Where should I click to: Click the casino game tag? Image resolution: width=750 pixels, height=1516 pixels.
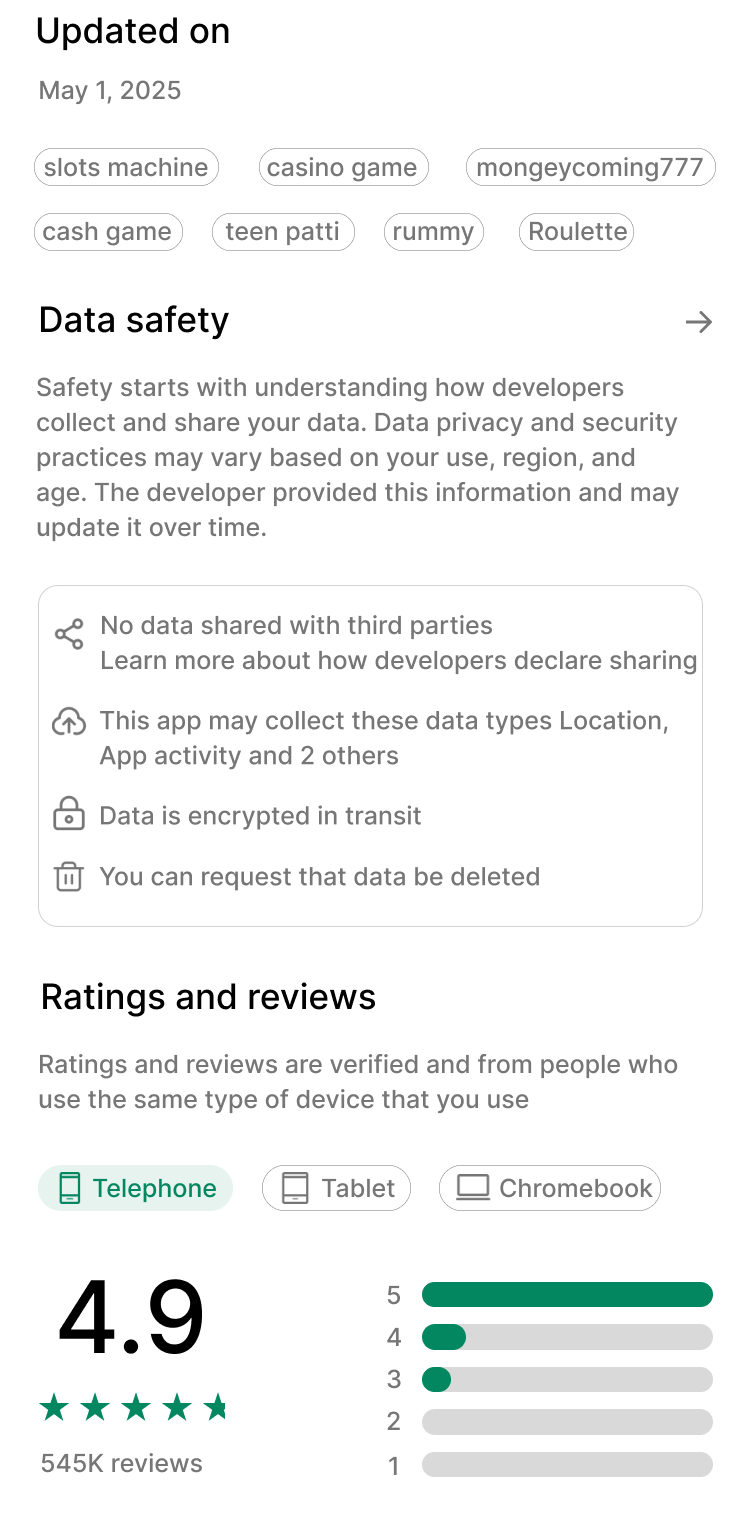coord(343,167)
